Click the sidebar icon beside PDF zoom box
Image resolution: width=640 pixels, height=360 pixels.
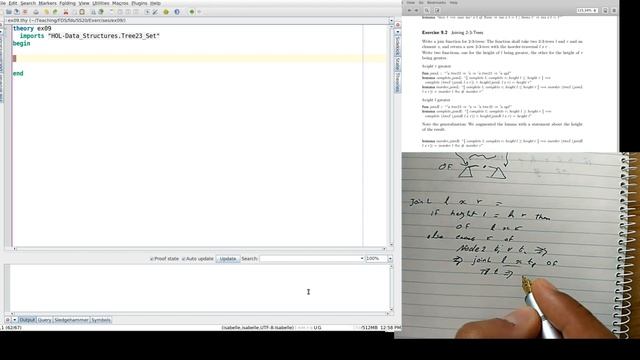point(605,10)
